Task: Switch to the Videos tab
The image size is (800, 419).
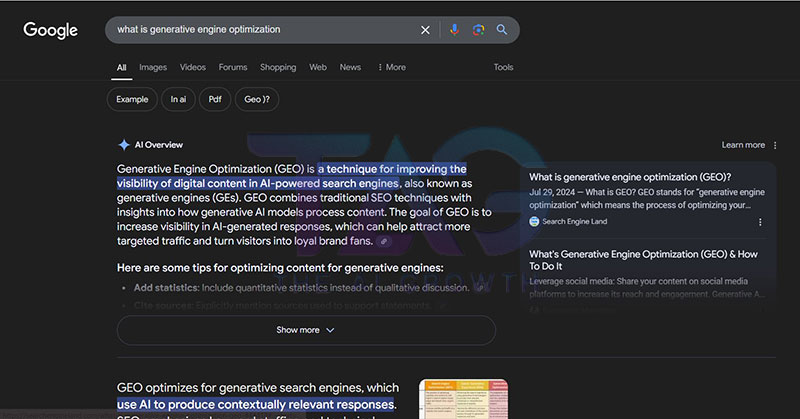Action: point(193,67)
